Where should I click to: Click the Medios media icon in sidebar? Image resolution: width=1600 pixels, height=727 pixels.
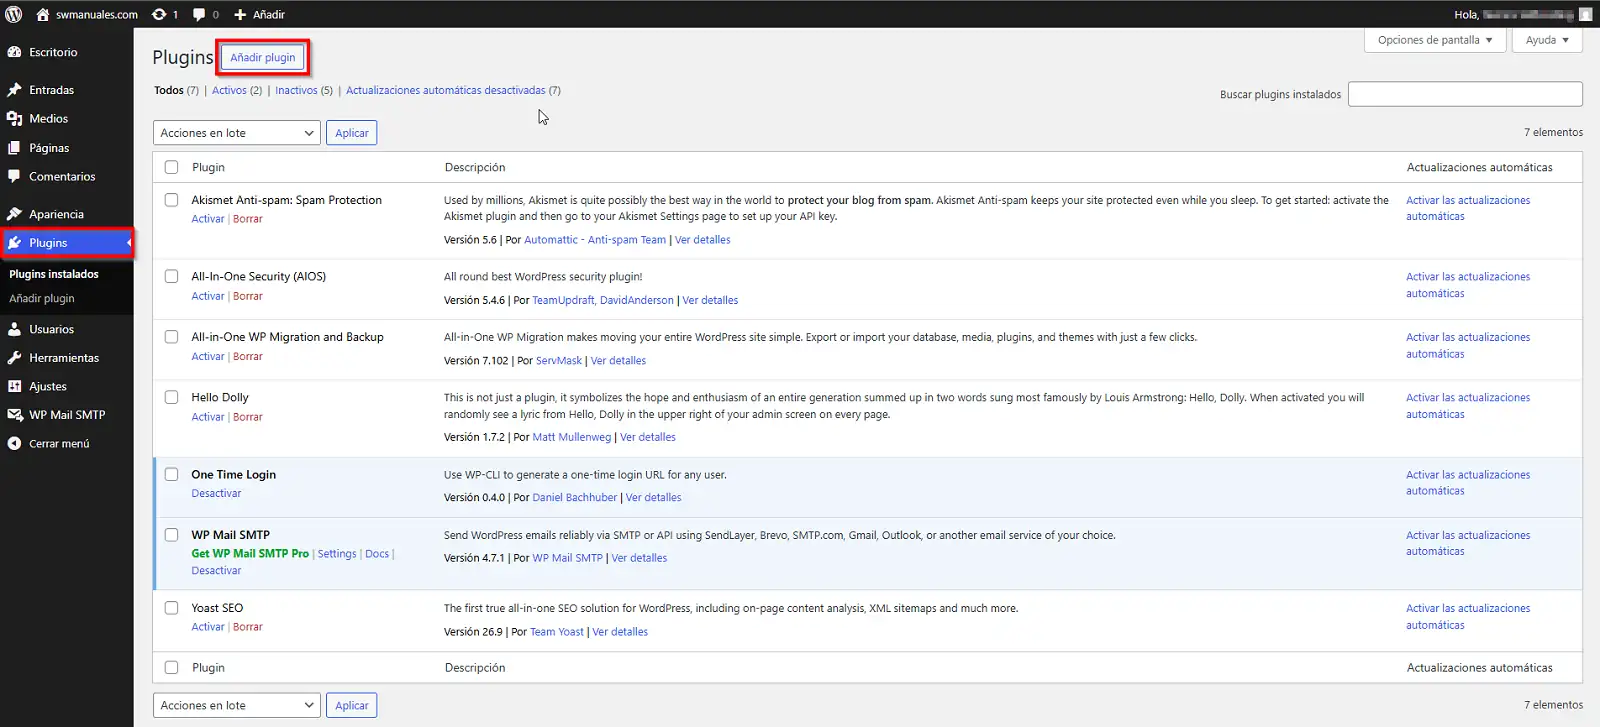14,119
